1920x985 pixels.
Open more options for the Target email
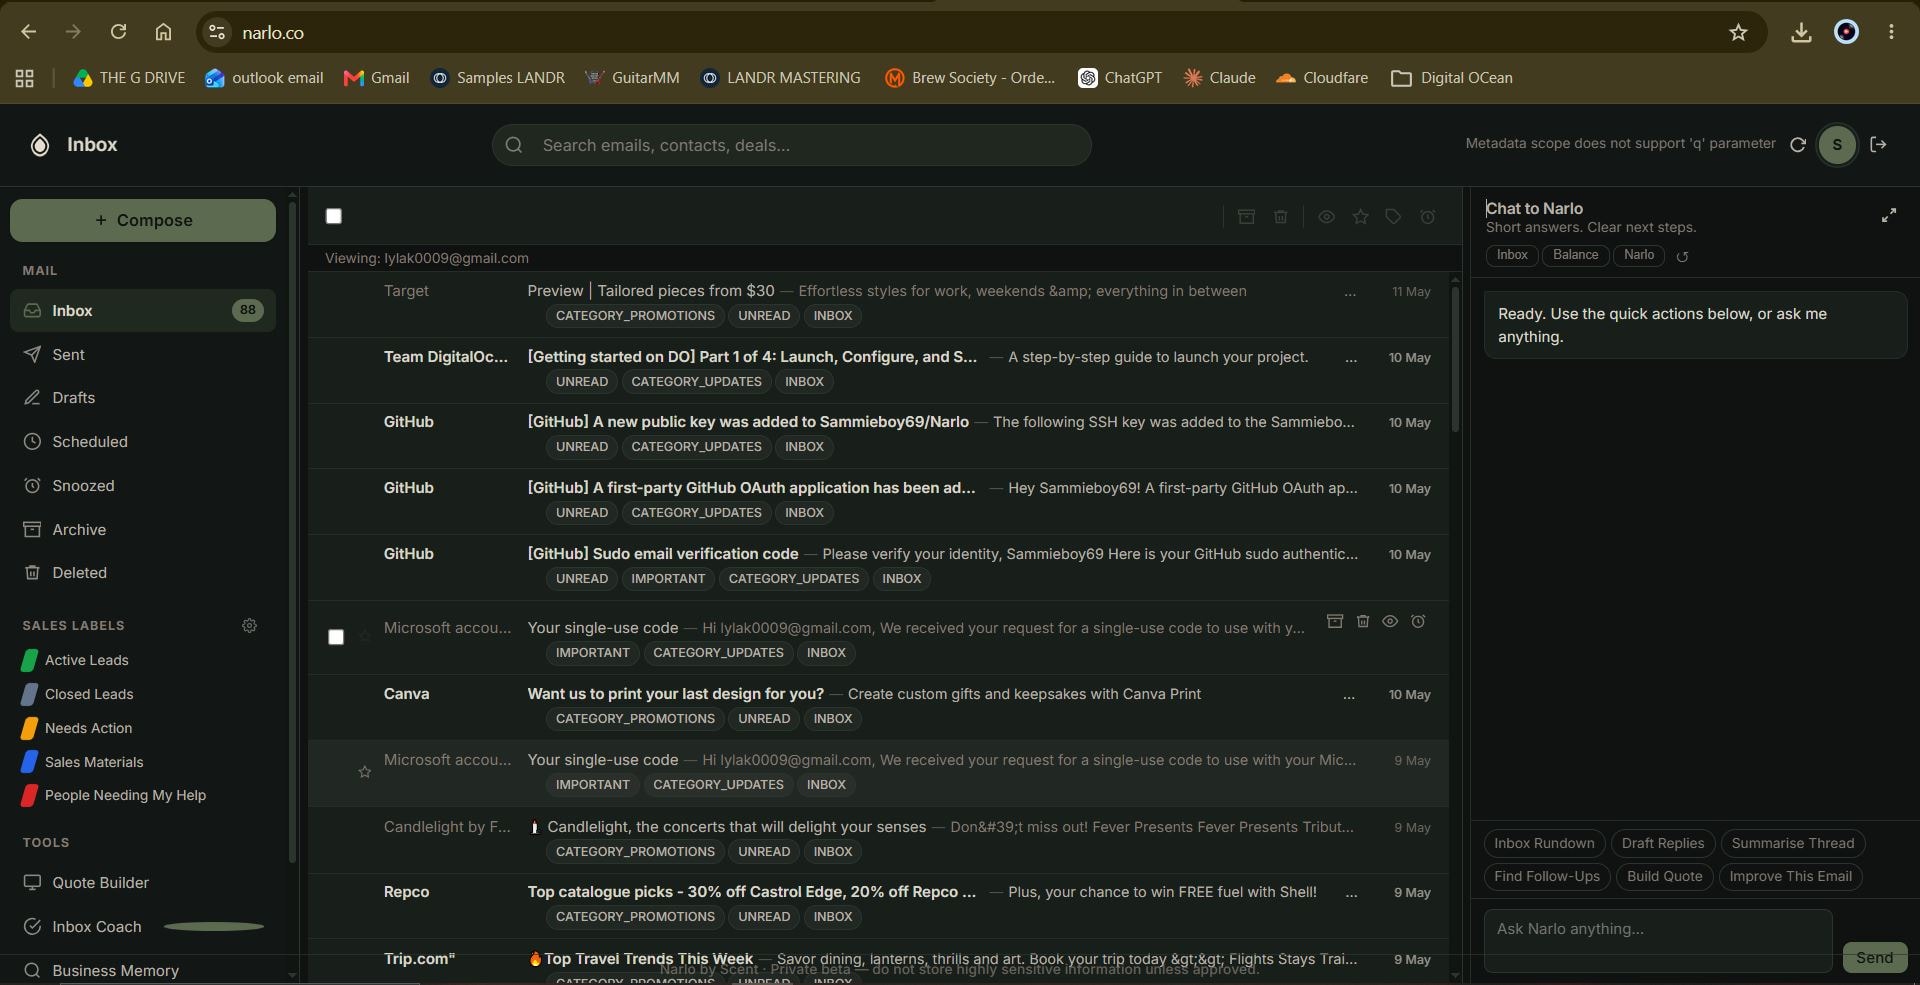(1350, 292)
